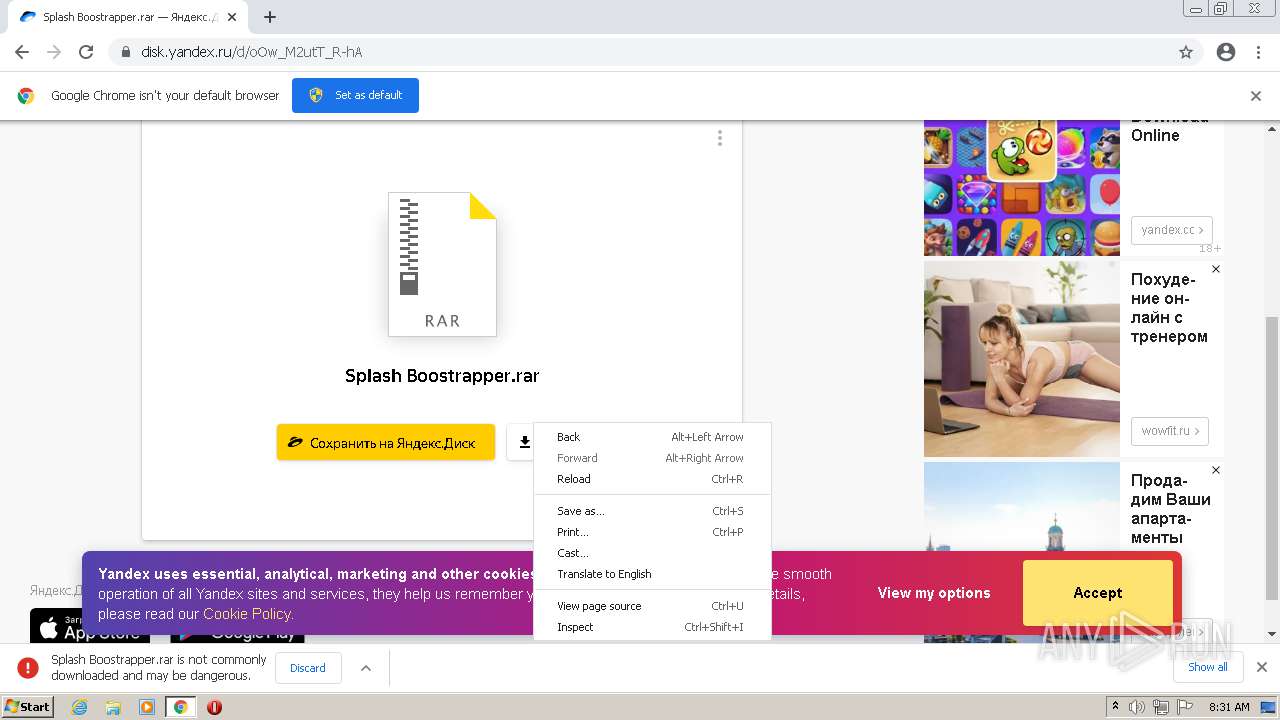Screen dimensions: 1280x720
Task: Close the downloads bar
Action: (1262, 667)
